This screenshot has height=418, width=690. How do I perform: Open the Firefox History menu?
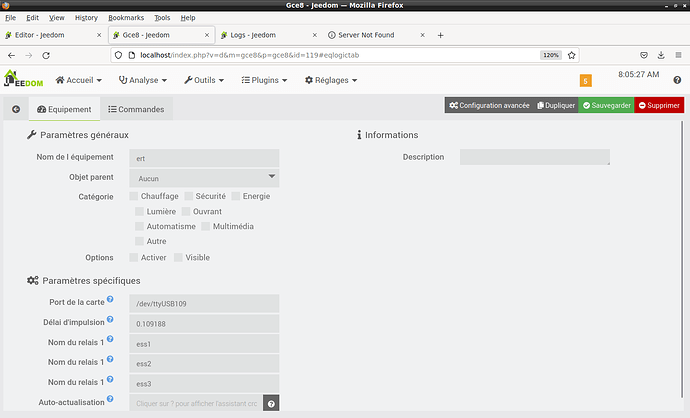[x=86, y=18]
